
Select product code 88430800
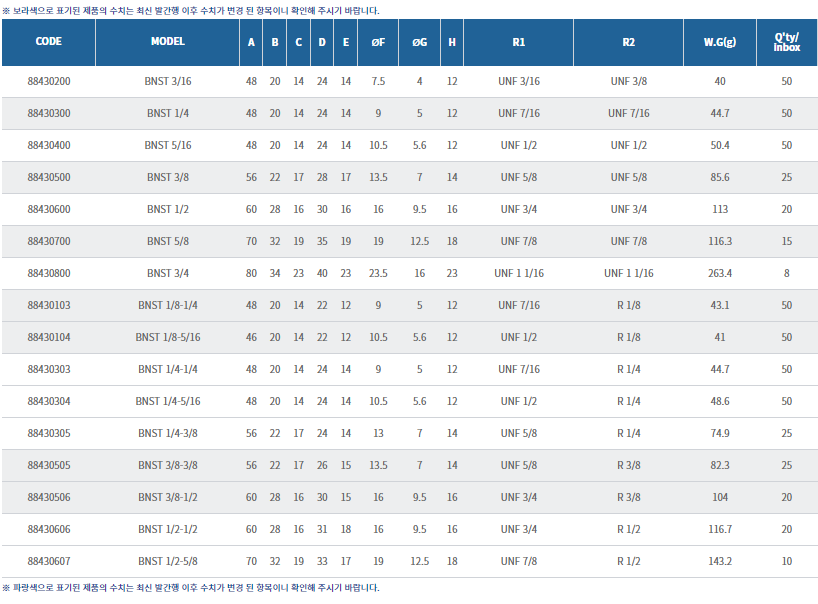[x=49, y=274]
